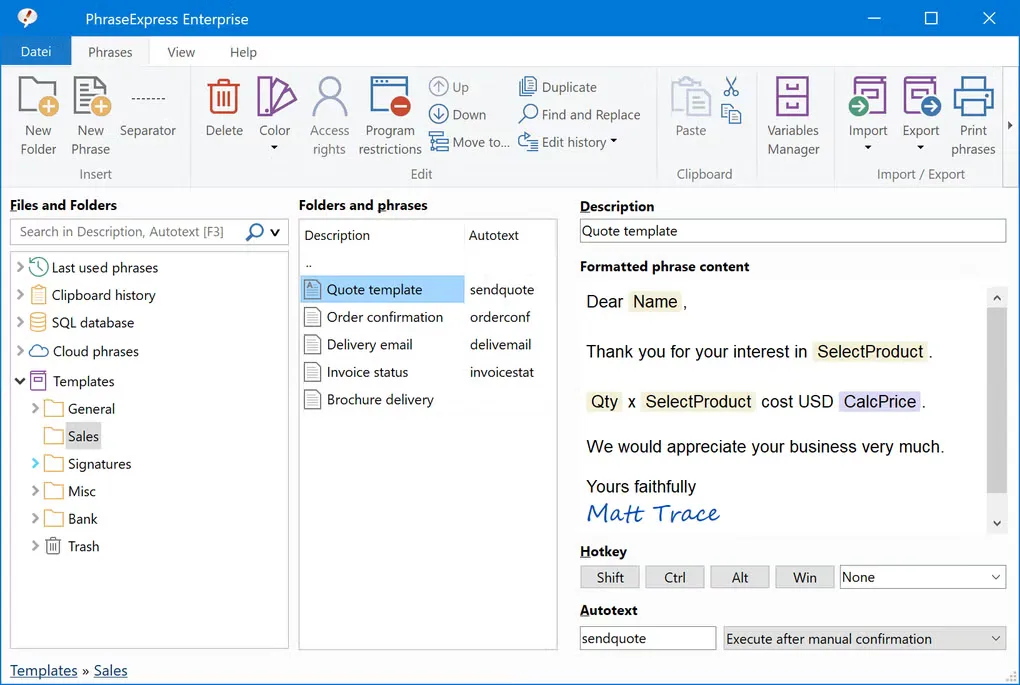Move phrase Up
The width and height of the screenshot is (1020, 685).
[449, 87]
